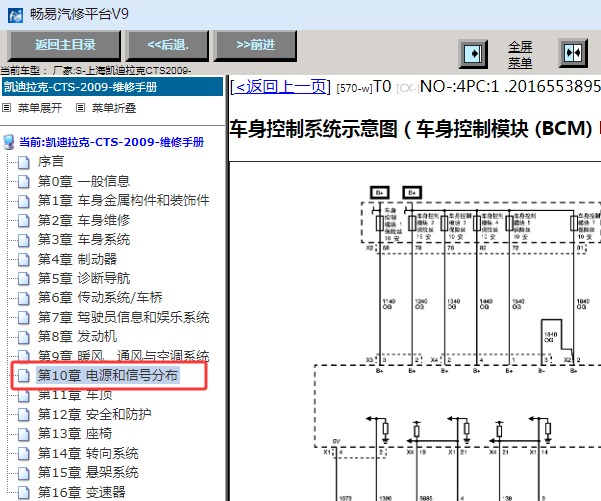Click the page icon beside 第5章
This screenshot has width=601, height=501.
24,279
